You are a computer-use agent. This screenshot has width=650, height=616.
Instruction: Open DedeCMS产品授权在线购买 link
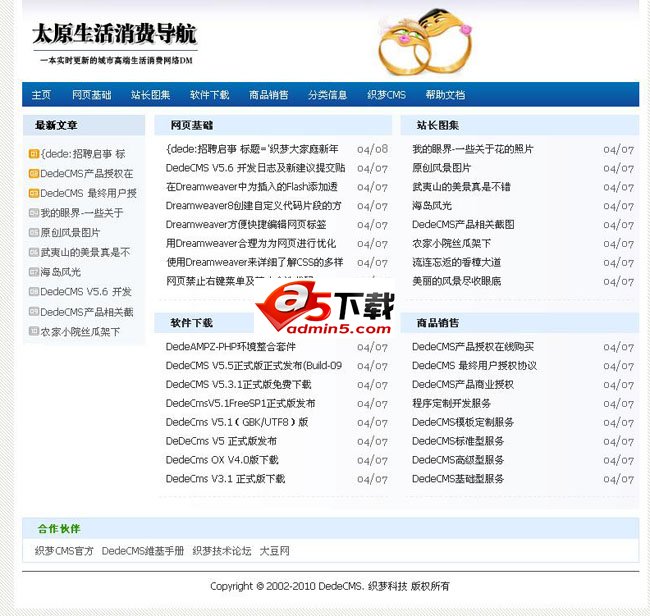473,347
